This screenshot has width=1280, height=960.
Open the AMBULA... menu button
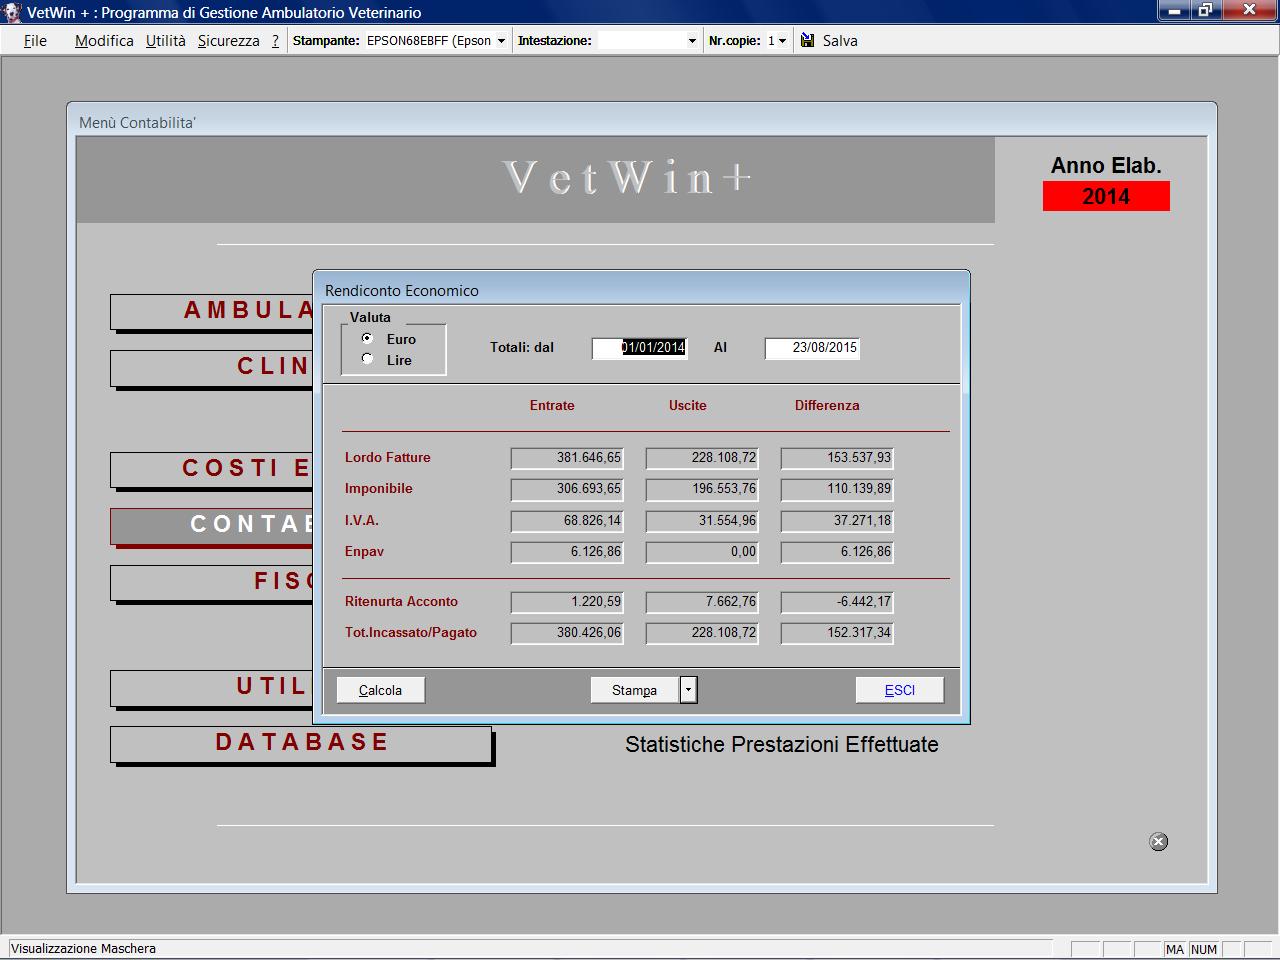(x=212, y=311)
